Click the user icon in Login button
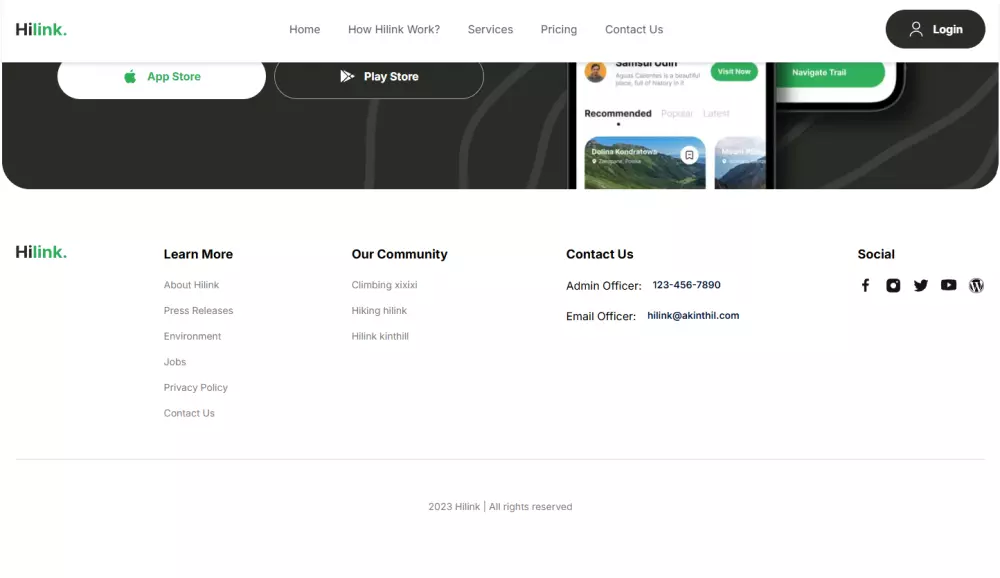1000x578 pixels. (x=916, y=29)
